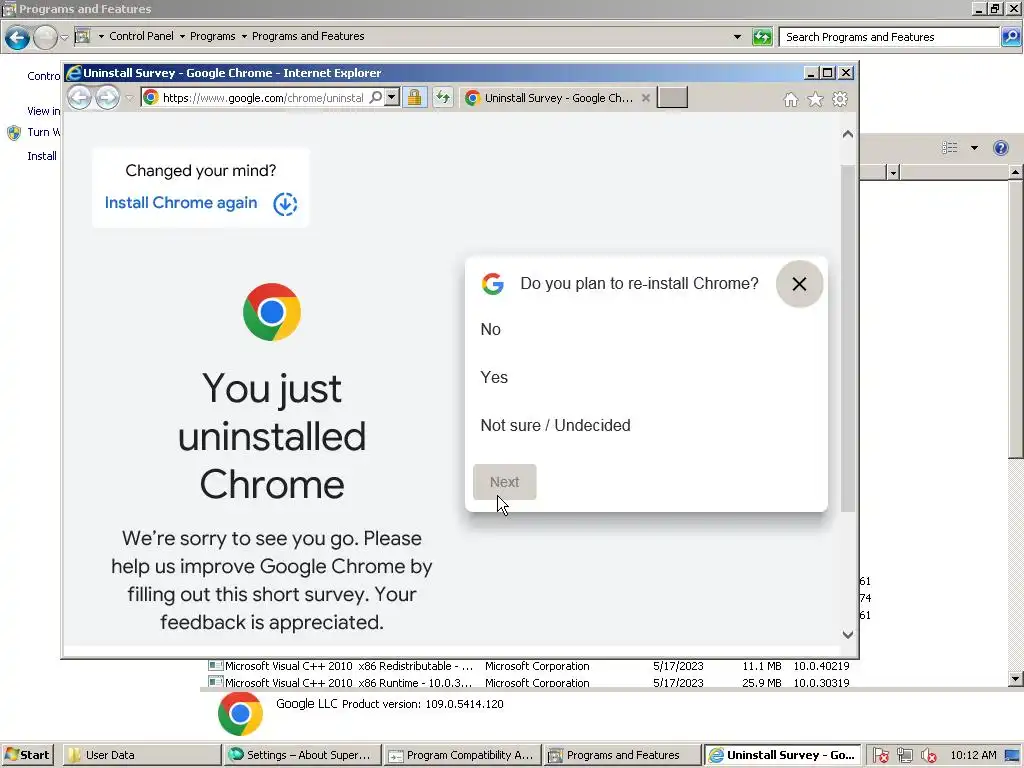Click the large Chrome logo on the page

(272, 312)
